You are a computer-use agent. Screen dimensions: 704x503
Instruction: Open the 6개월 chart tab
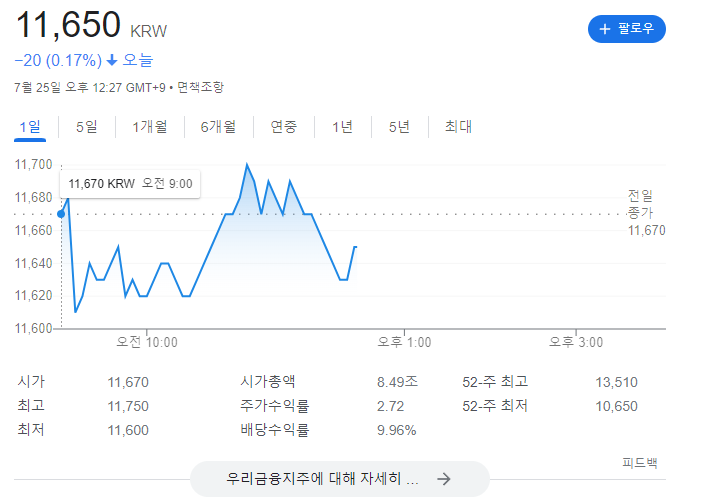click(x=218, y=127)
